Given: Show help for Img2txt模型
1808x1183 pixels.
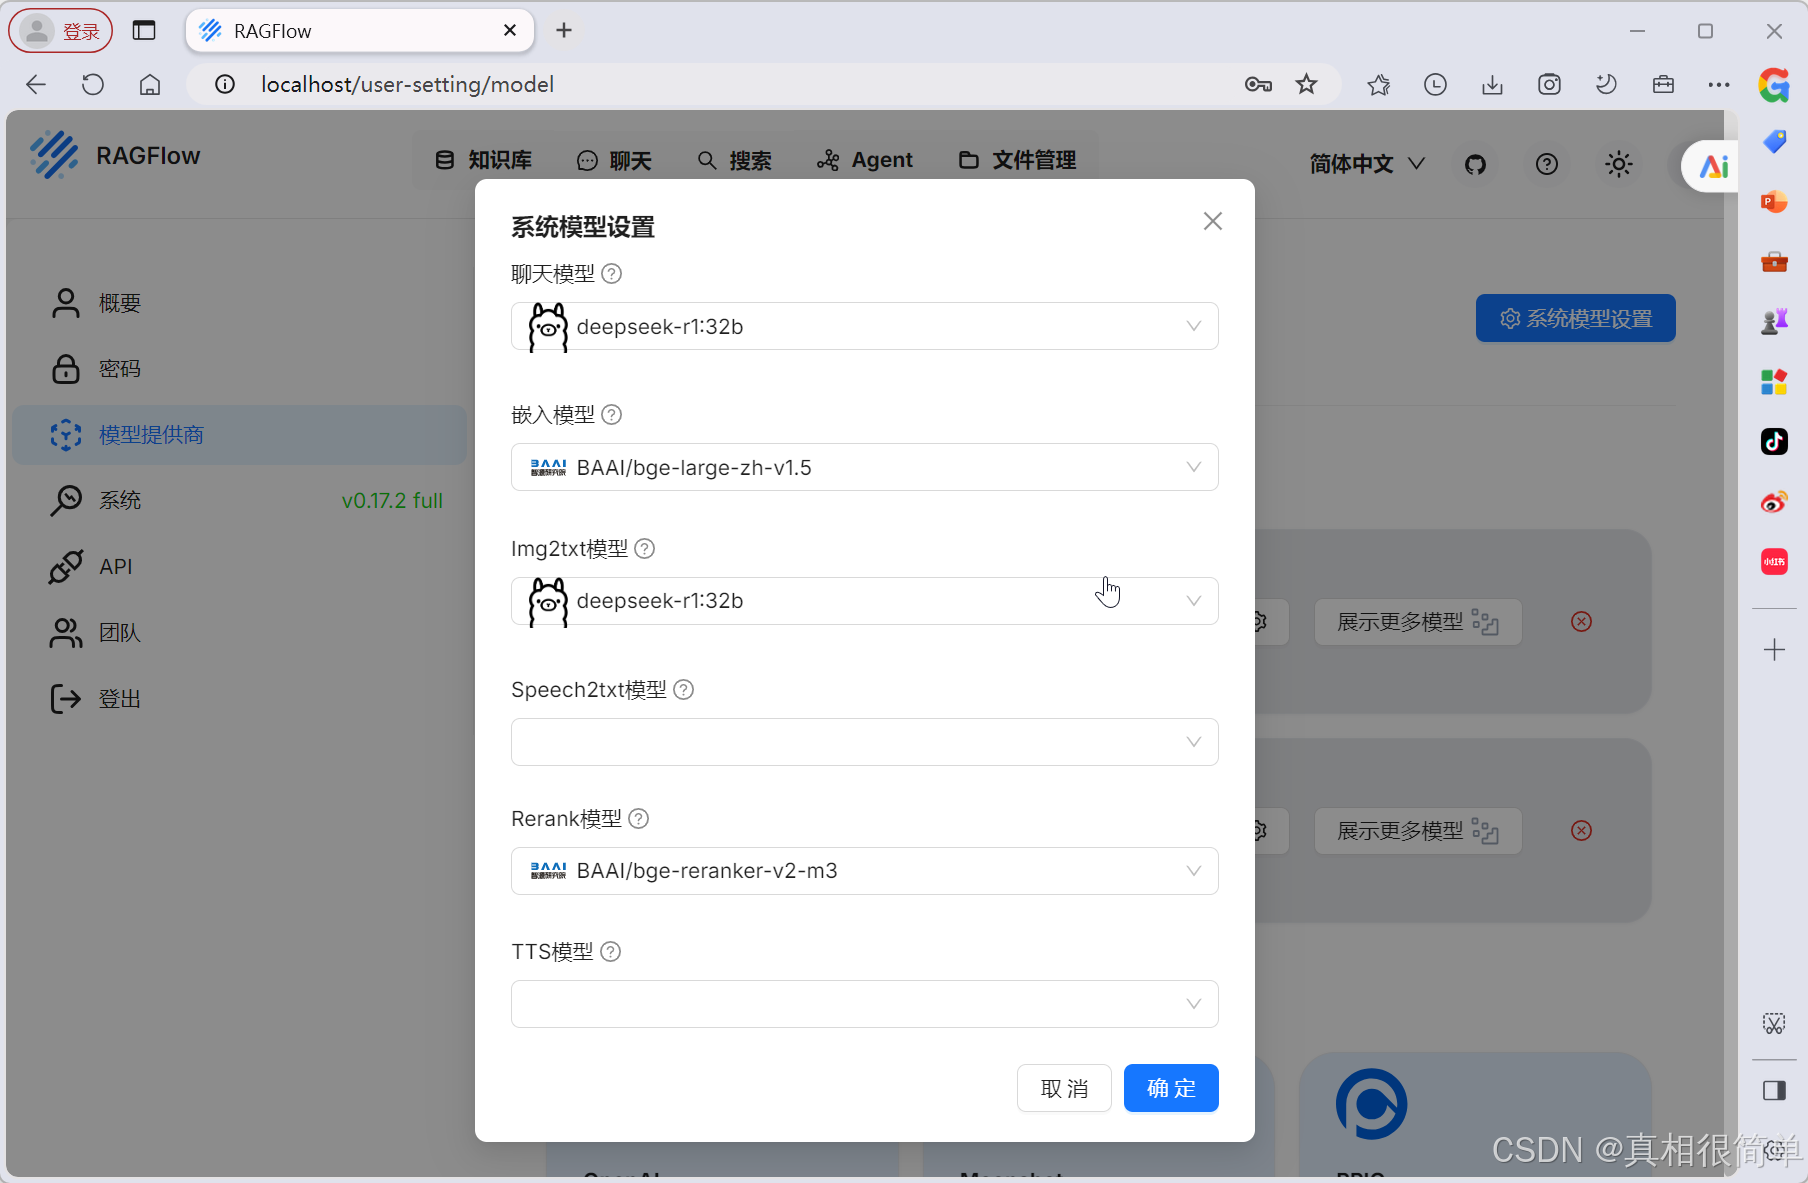Looking at the screenshot, I should point(645,549).
